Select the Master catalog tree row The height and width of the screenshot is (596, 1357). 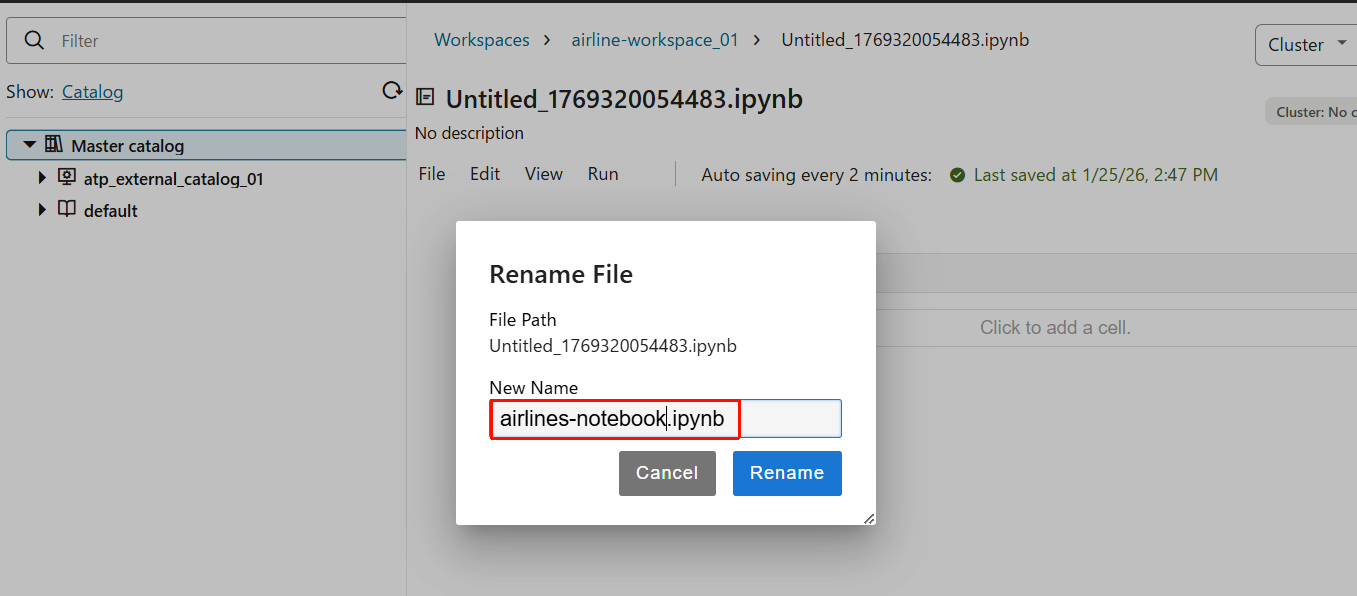point(207,145)
